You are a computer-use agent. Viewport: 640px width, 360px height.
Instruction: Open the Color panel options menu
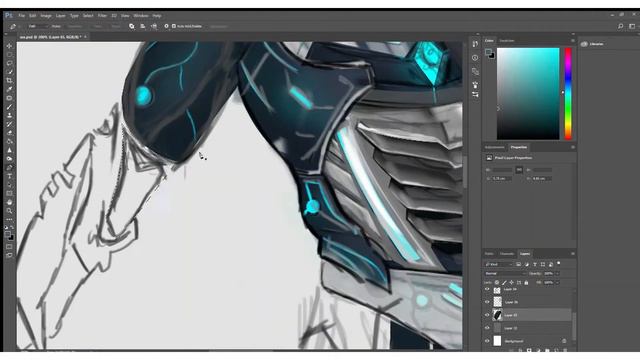click(573, 41)
